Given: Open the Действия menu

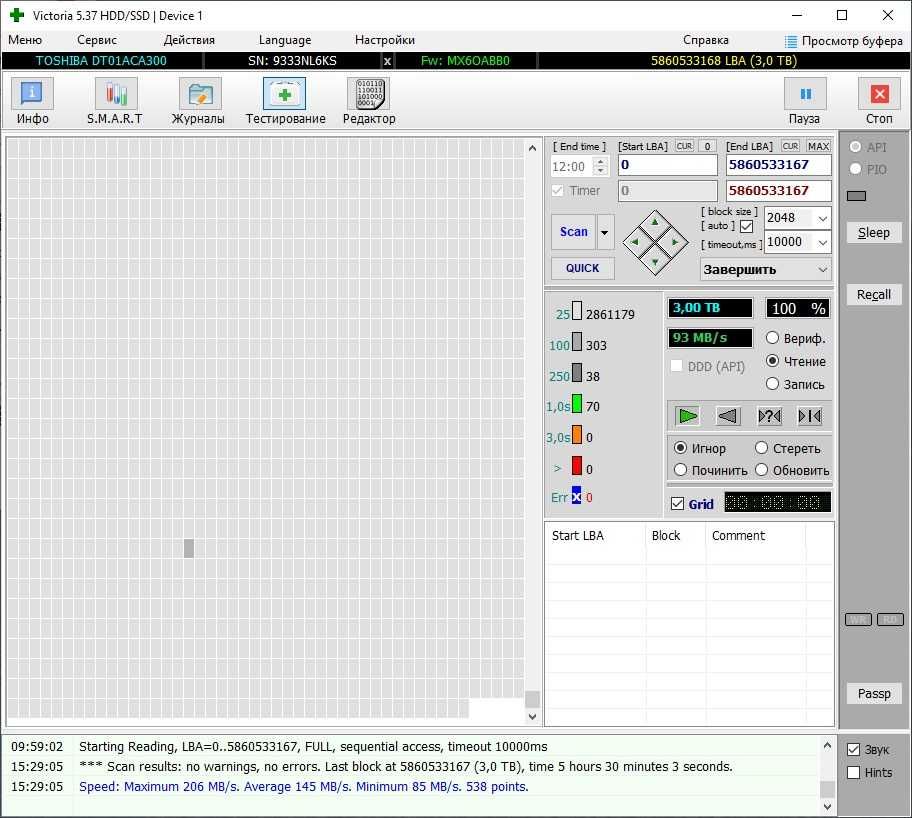Looking at the screenshot, I should (189, 40).
